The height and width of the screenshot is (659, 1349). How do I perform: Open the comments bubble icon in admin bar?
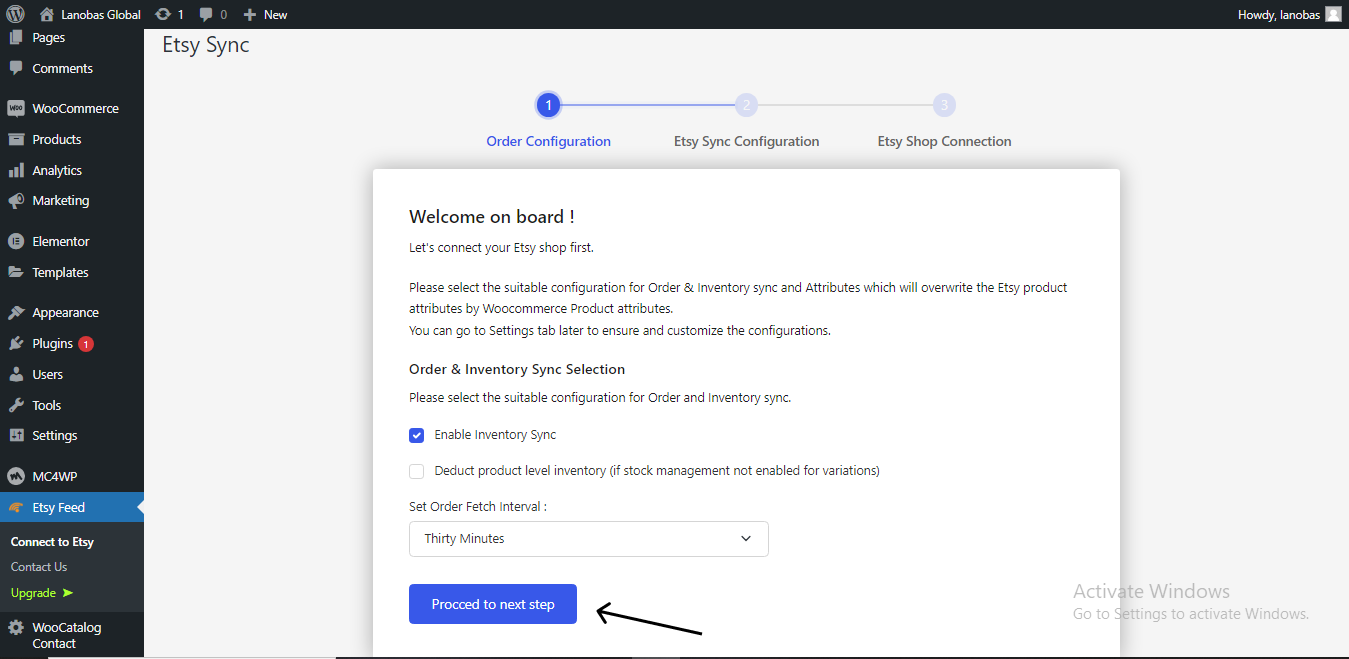tap(206, 14)
